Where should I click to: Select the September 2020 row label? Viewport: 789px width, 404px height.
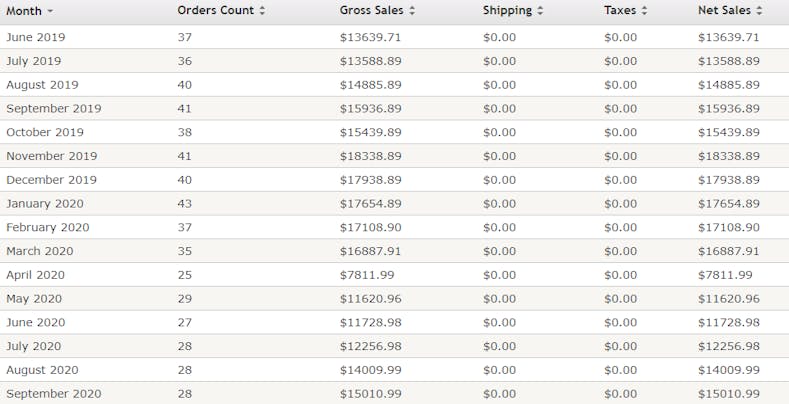tap(54, 394)
